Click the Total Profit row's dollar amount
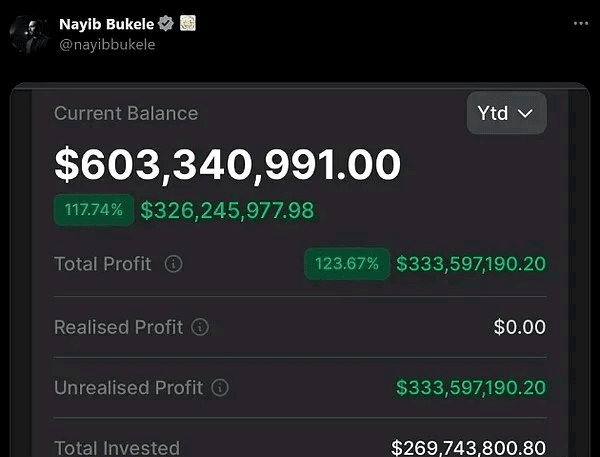600x457 pixels. (471, 264)
